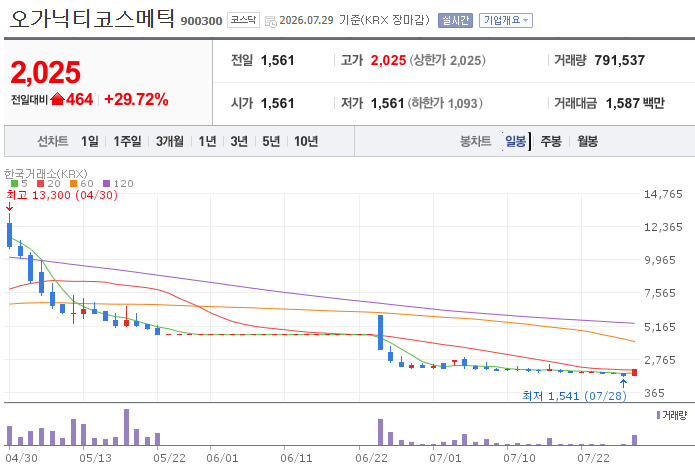The width and height of the screenshot is (695, 471).
Task: Click the 한국거래소(KRX) chart label
Action: [x=46, y=173]
